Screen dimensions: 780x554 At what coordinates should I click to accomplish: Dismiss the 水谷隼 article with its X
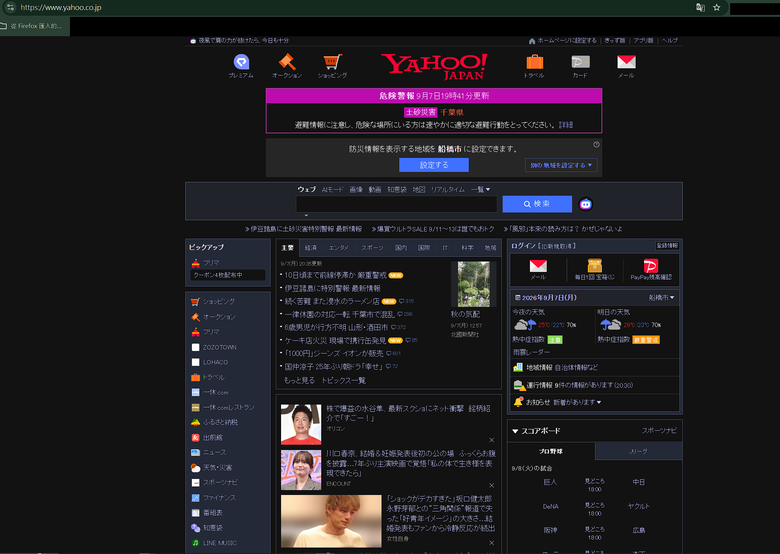(x=491, y=440)
